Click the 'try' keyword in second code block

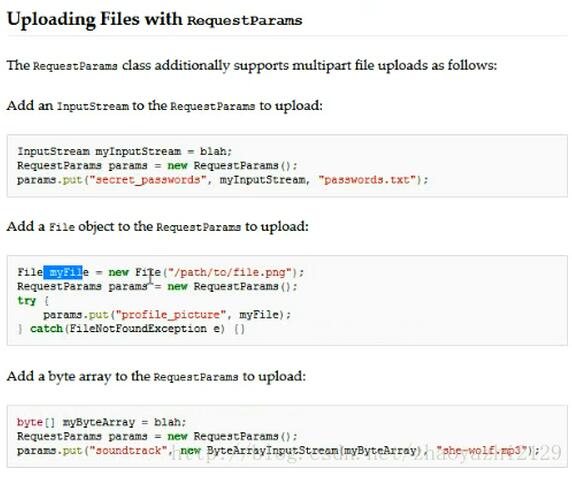coord(27,301)
